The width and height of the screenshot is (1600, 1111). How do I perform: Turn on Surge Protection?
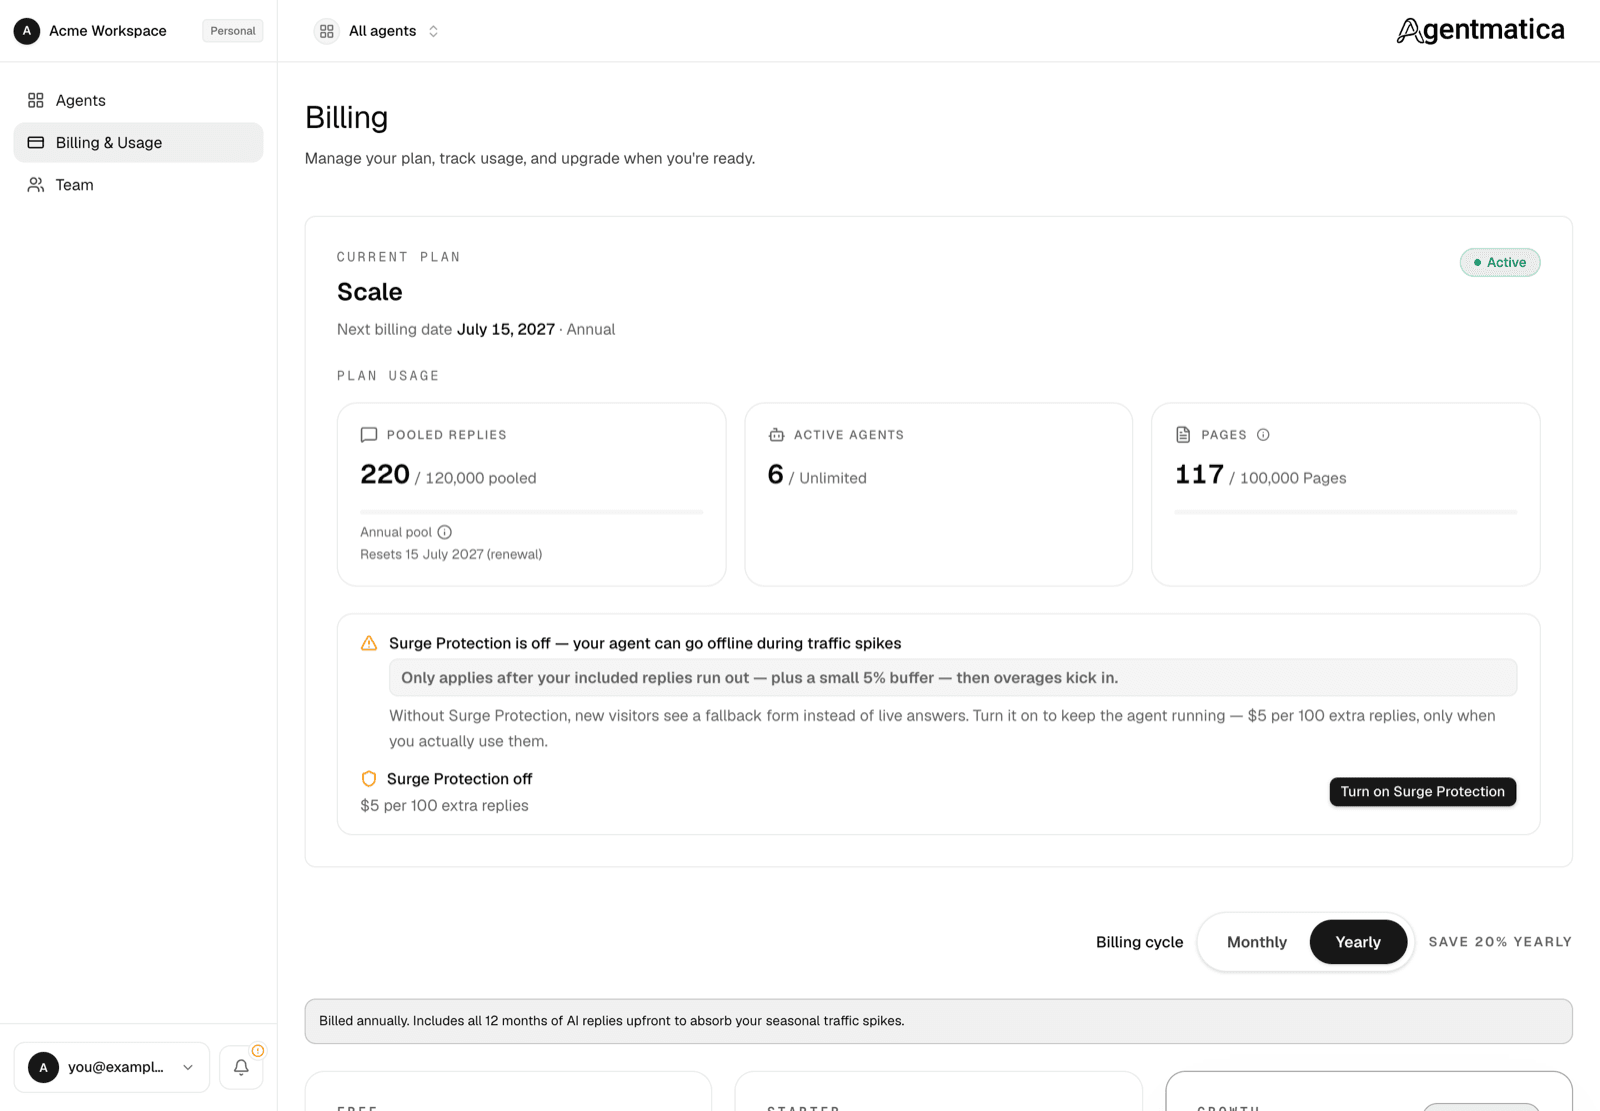(1422, 792)
